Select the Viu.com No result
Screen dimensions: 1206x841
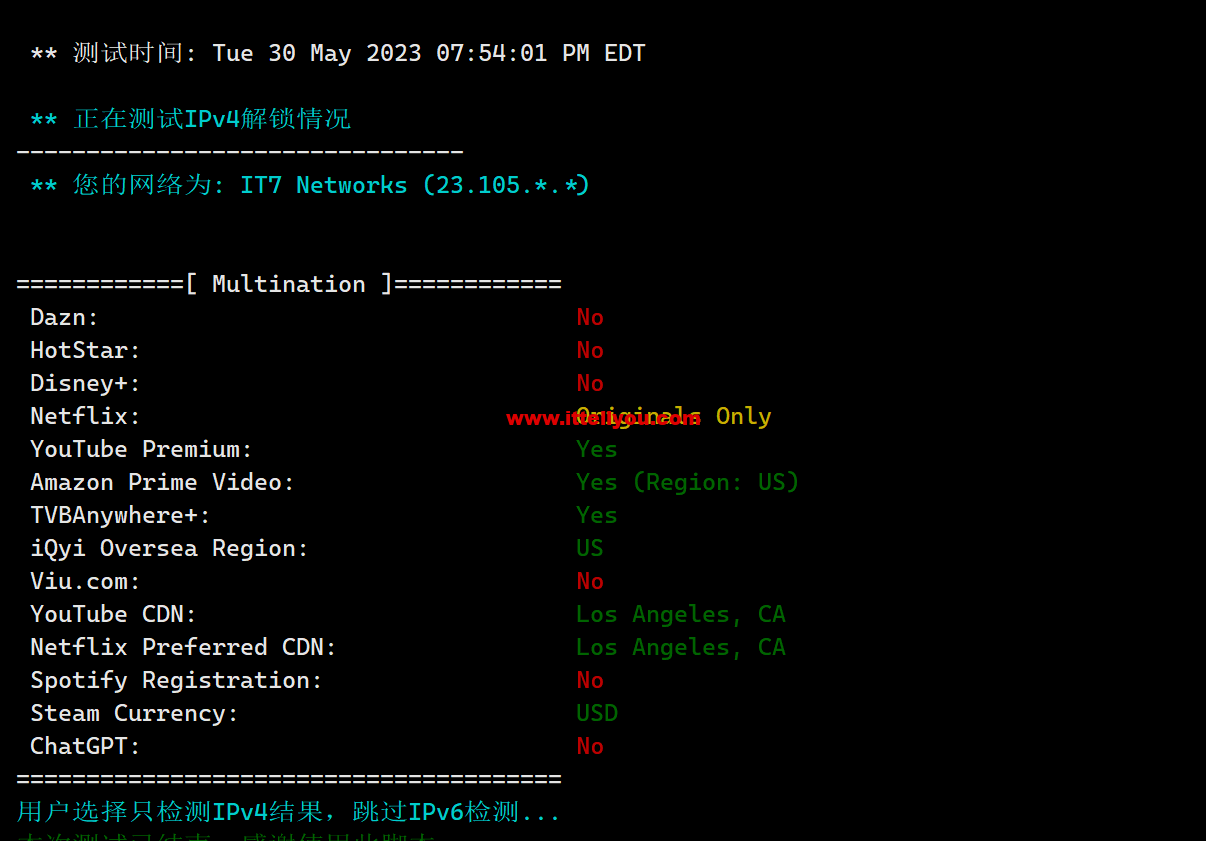pos(590,581)
